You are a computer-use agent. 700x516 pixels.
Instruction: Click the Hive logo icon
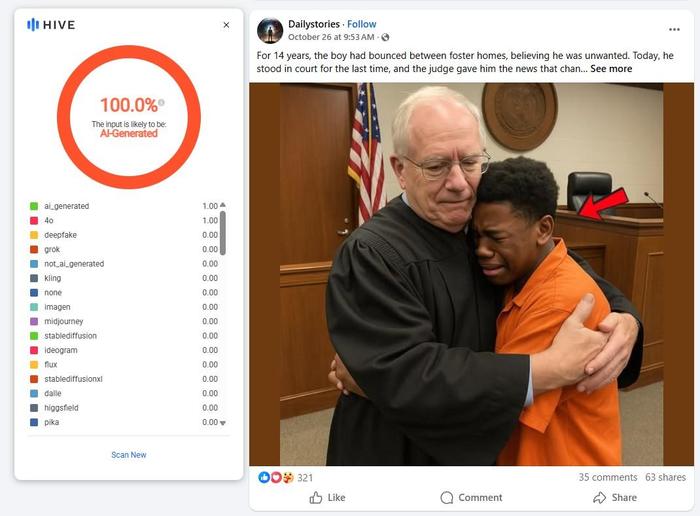tap(33, 25)
